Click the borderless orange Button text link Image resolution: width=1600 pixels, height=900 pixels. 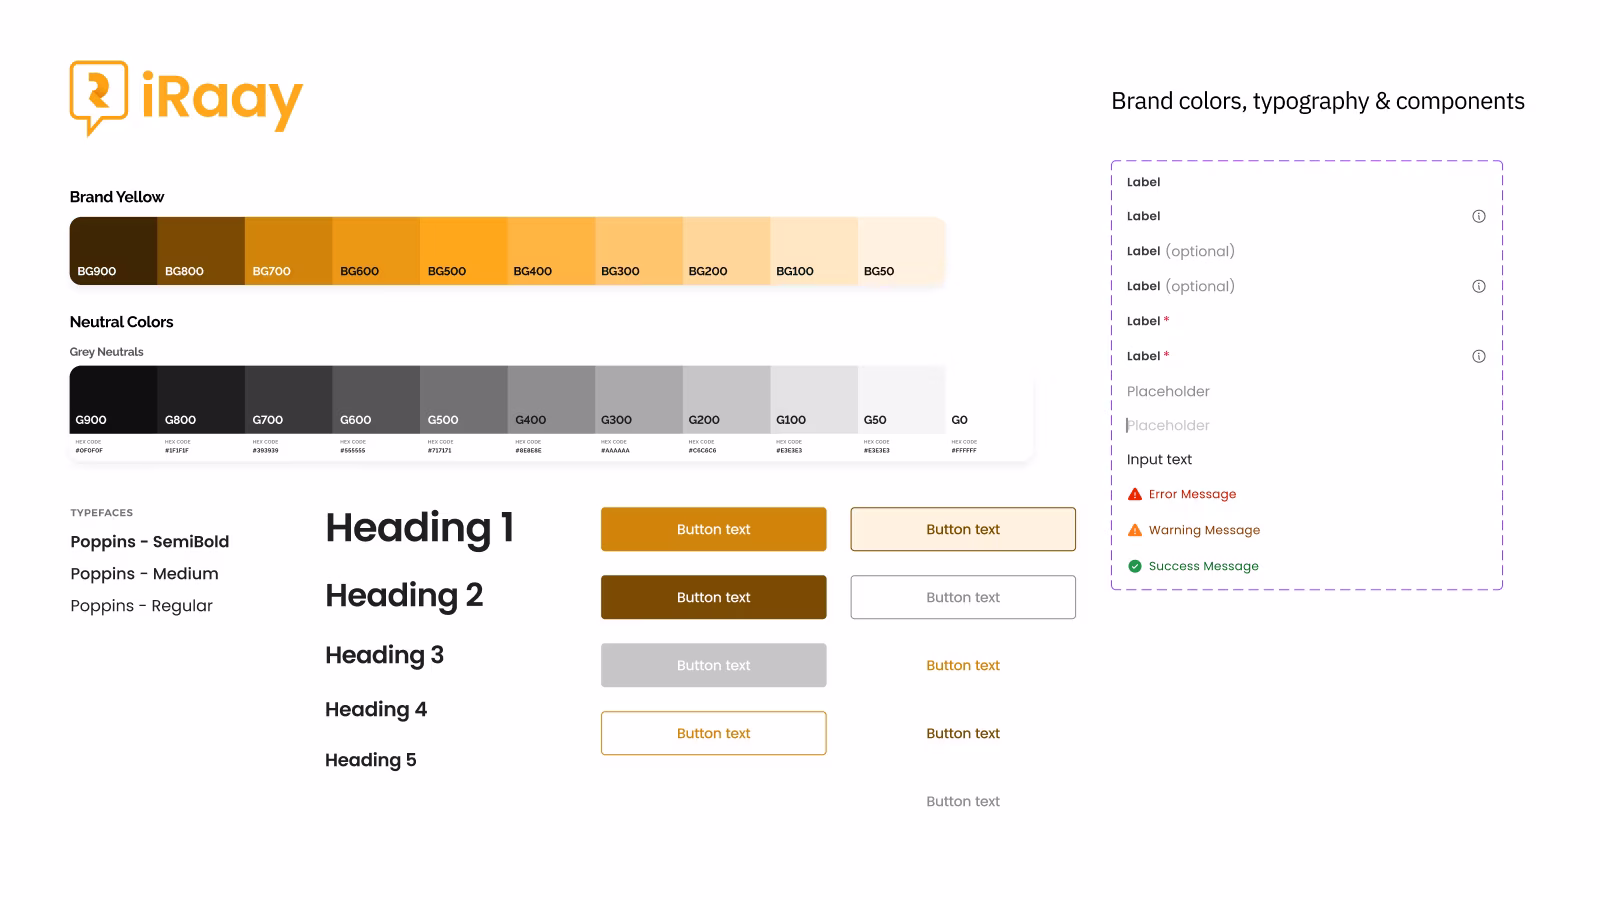click(x=963, y=665)
